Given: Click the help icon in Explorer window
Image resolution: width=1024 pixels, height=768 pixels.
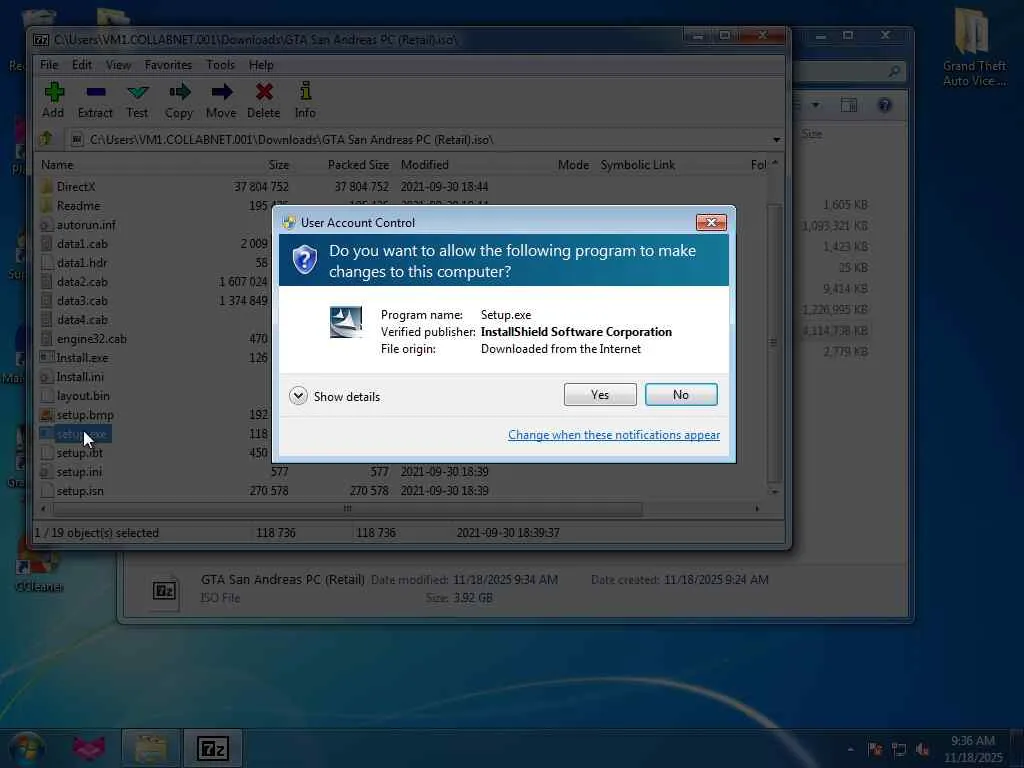Looking at the screenshot, I should tap(884, 105).
